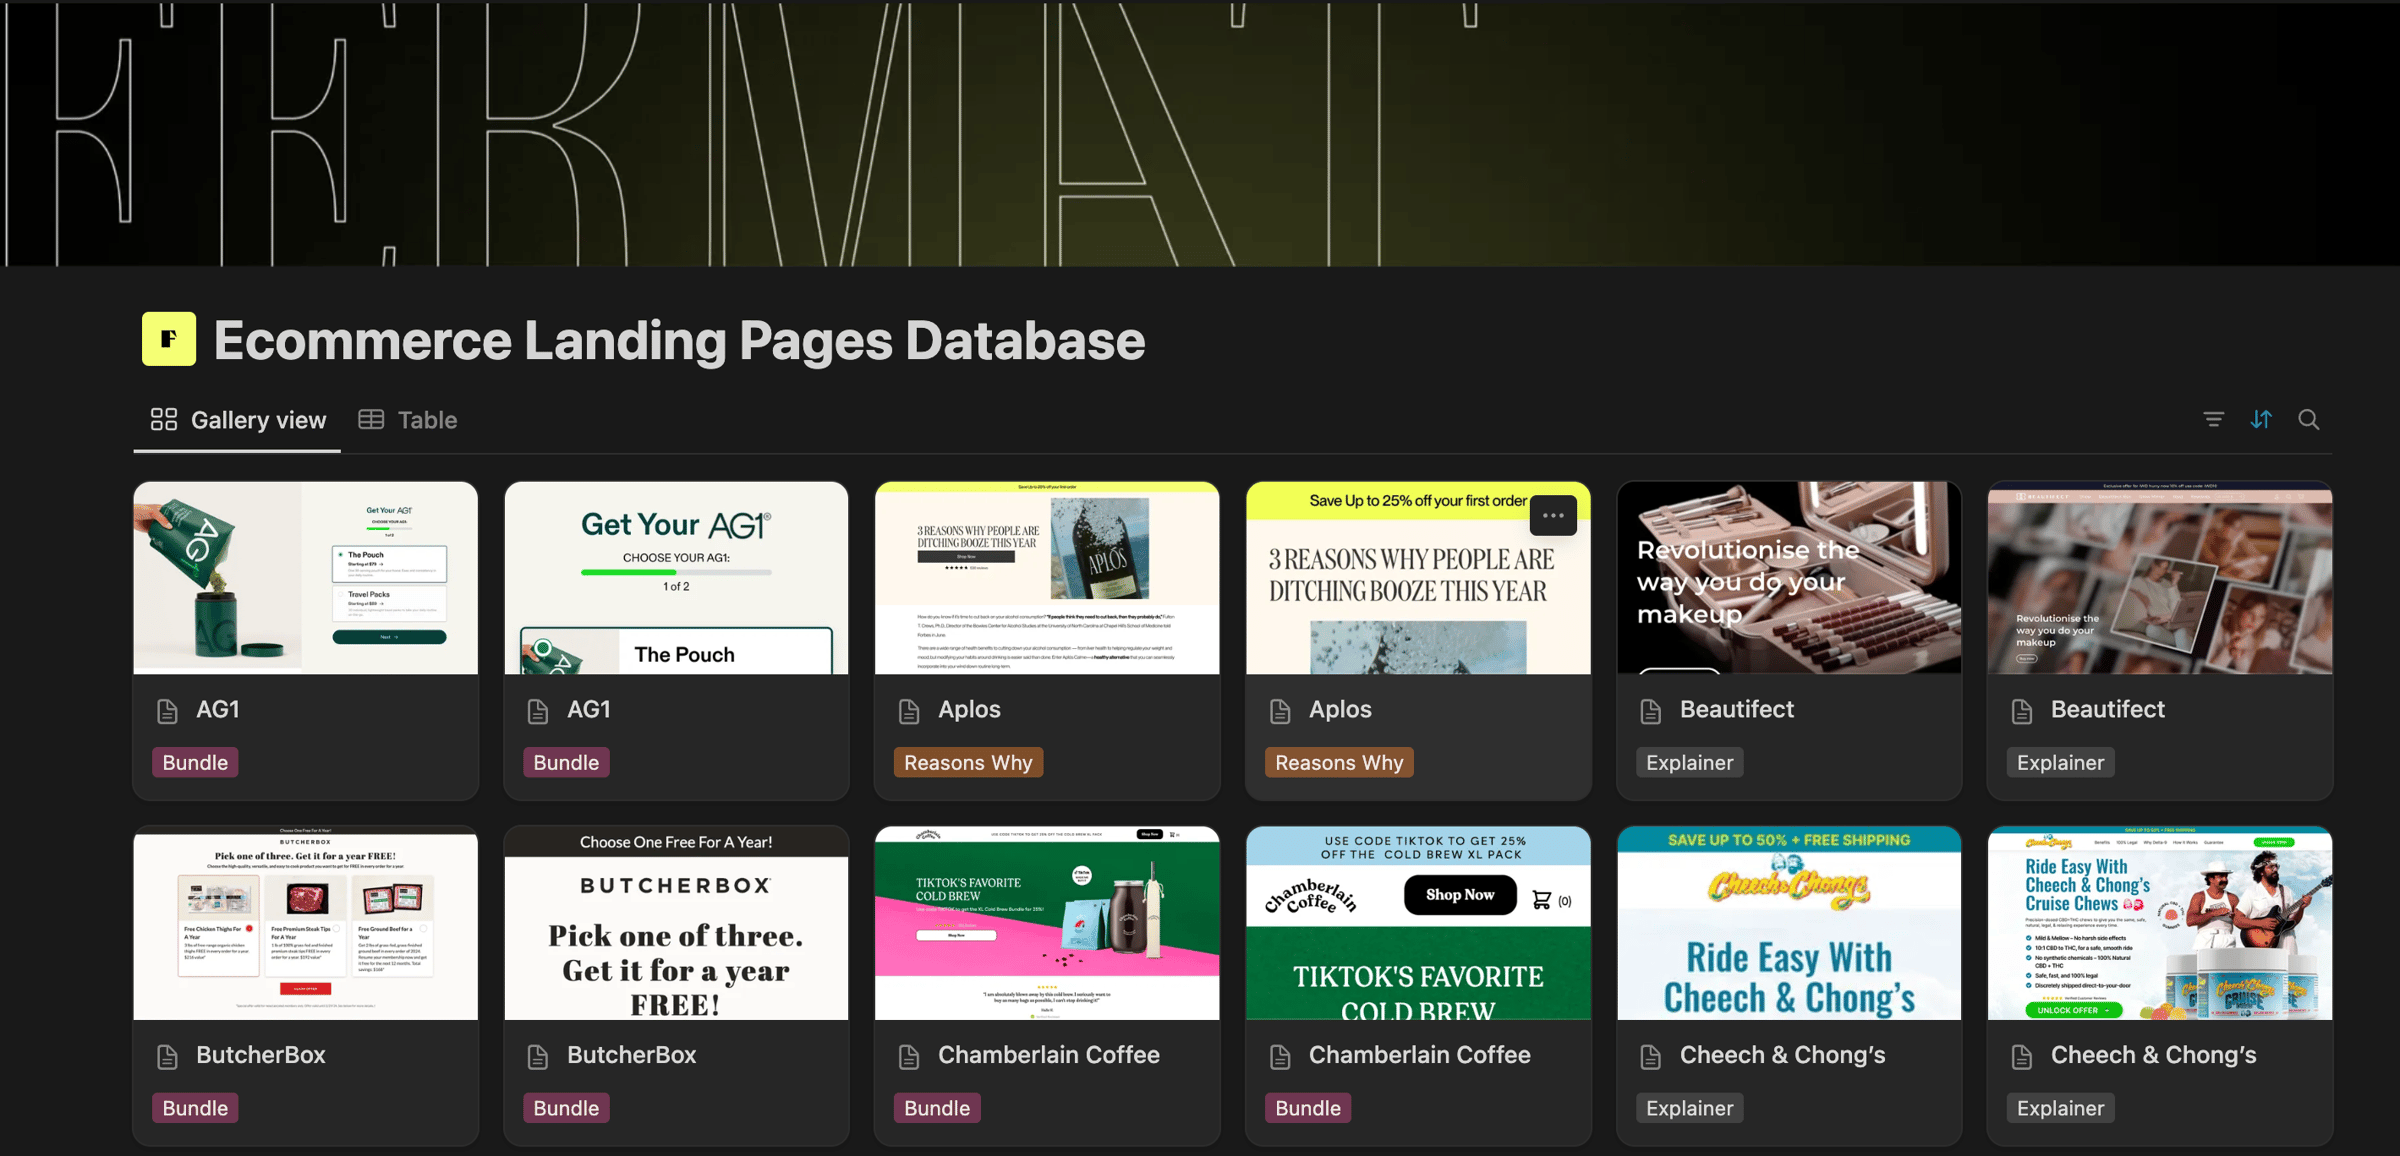
Task: Click Bundle tag on first AG1 card
Action: point(195,763)
